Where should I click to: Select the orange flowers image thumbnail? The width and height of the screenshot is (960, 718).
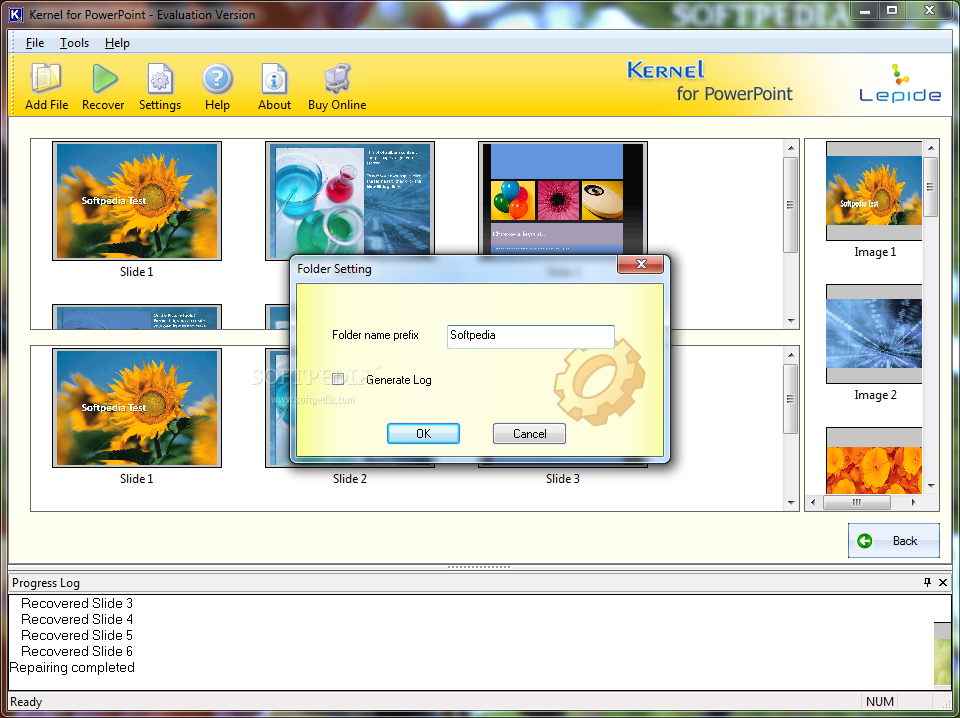tap(874, 460)
